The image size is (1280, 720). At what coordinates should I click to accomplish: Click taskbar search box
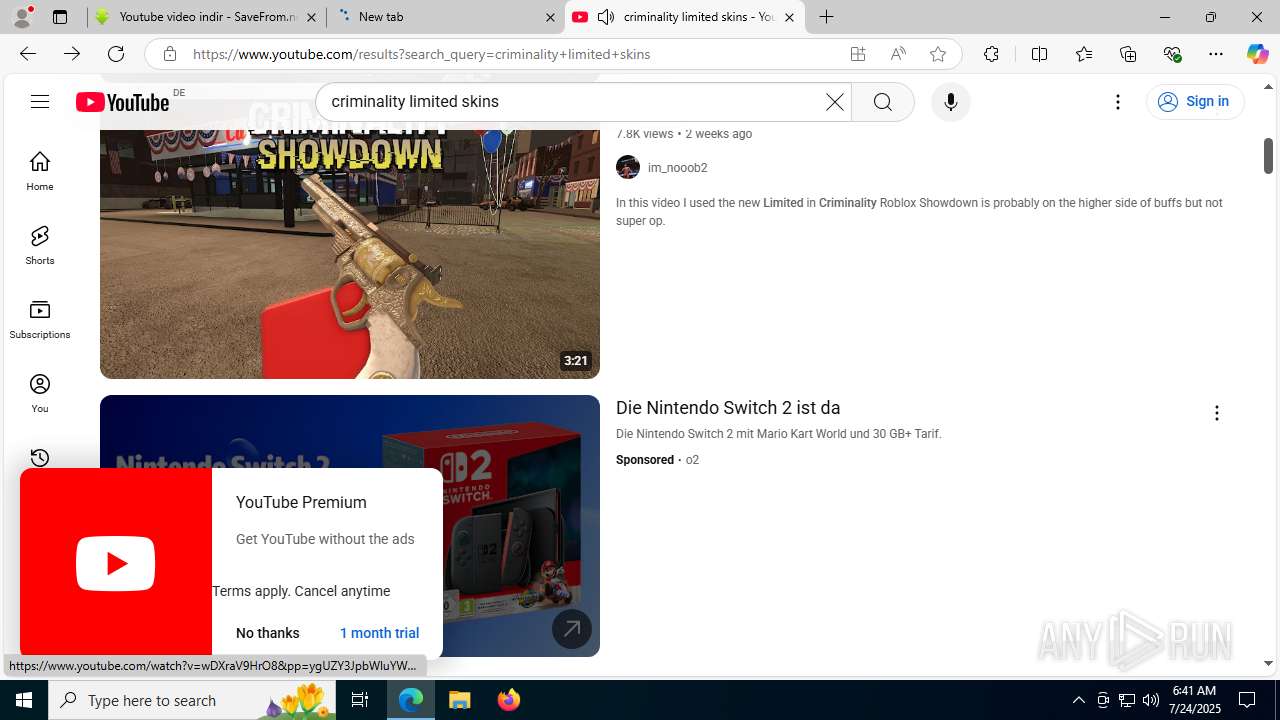click(x=192, y=700)
